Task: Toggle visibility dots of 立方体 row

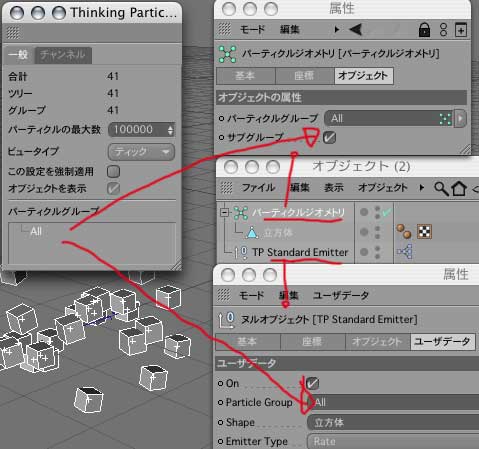Action: click(377, 232)
